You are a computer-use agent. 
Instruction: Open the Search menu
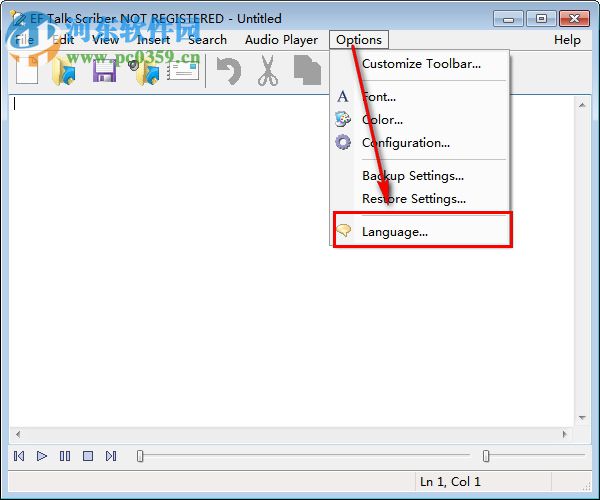click(x=207, y=40)
